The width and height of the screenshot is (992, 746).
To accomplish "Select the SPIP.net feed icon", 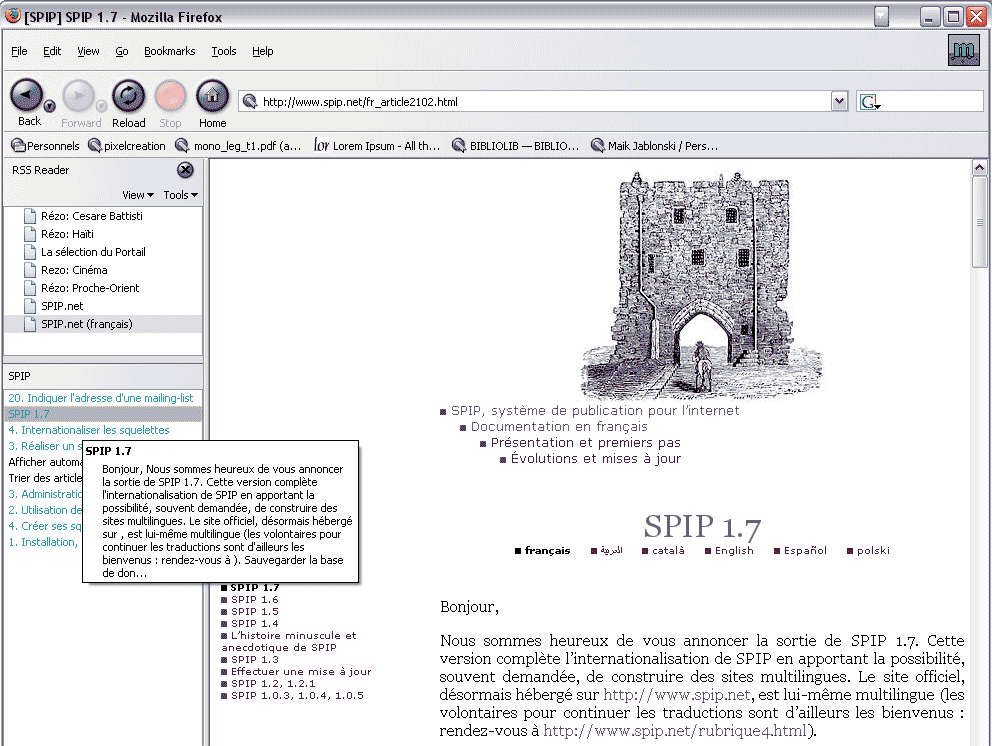I will coord(30,306).
